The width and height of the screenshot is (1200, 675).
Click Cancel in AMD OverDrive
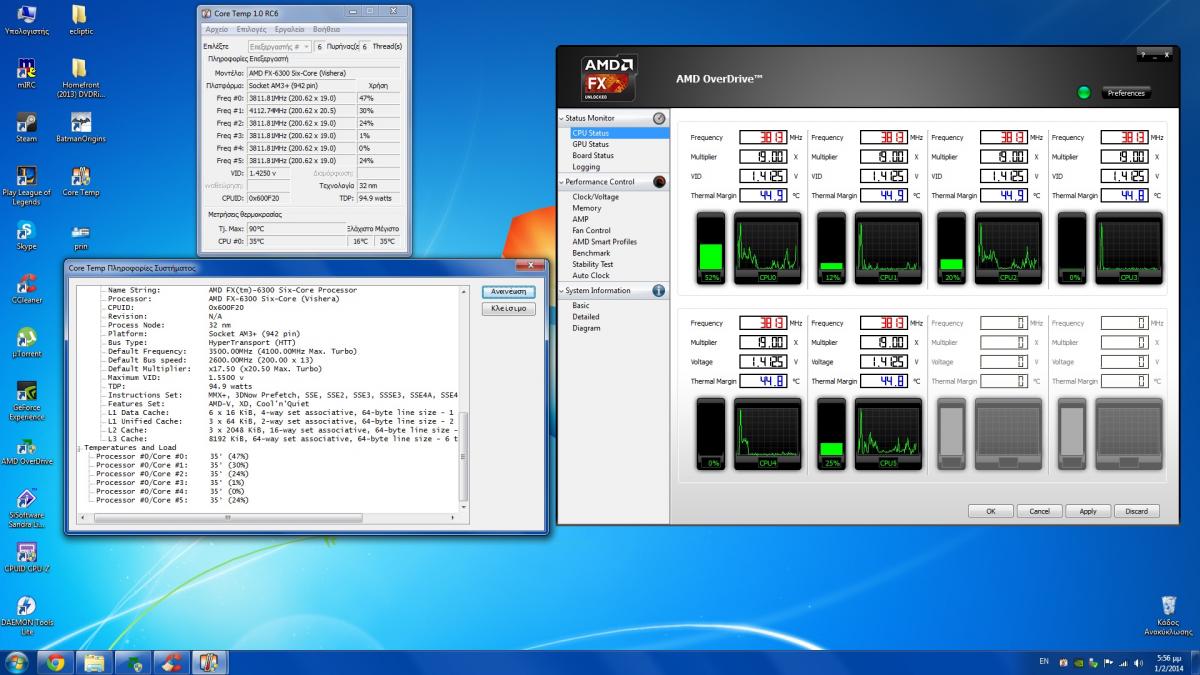[1039, 511]
